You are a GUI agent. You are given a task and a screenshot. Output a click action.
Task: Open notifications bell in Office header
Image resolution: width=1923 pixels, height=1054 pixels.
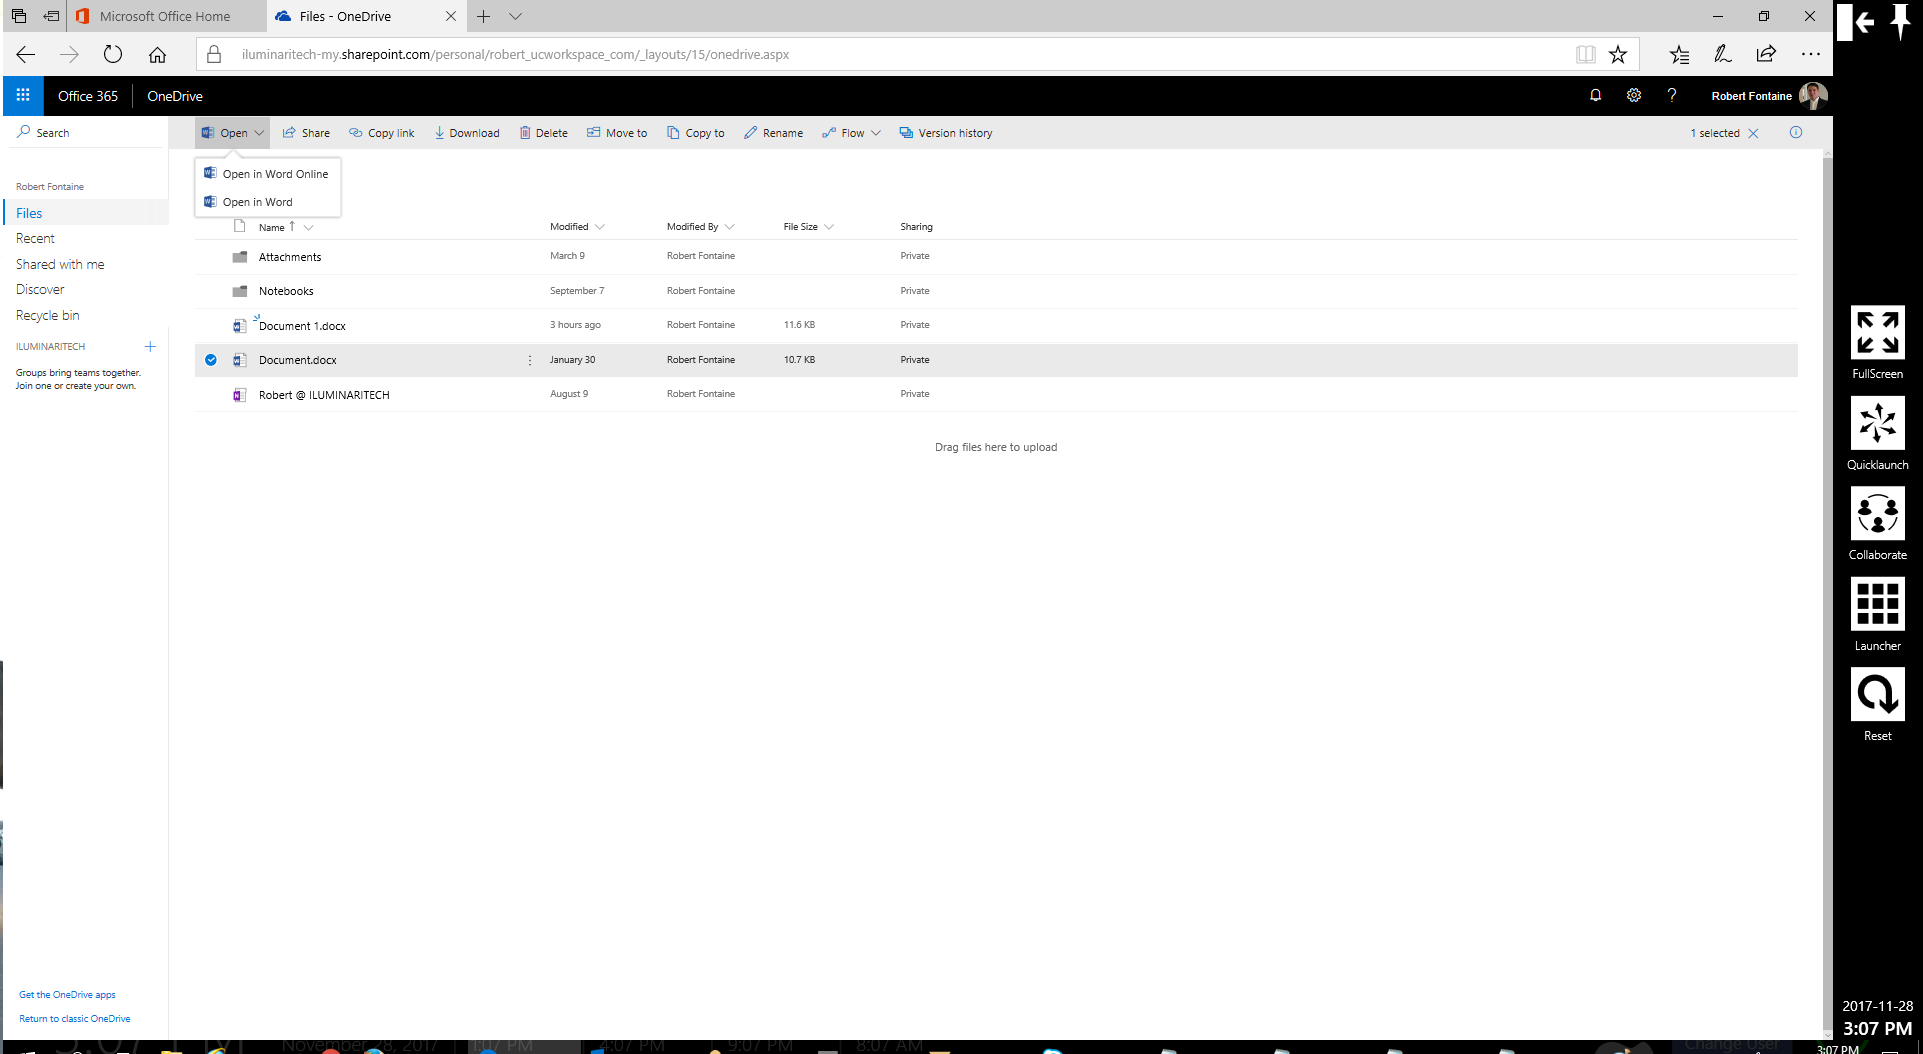[x=1595, y=96]
